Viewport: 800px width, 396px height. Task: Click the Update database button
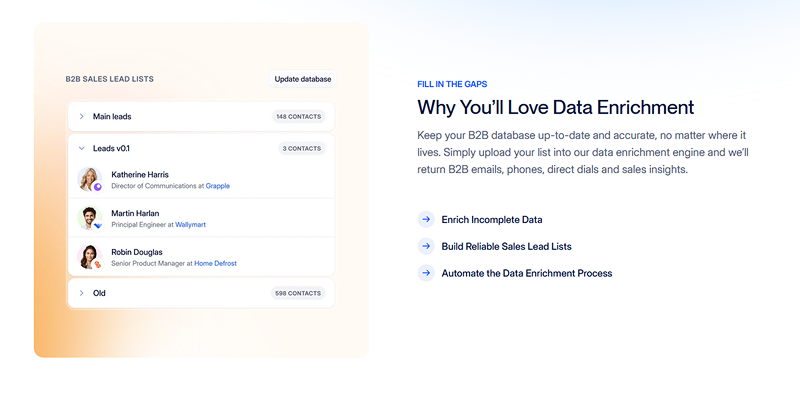click(303, 79)
